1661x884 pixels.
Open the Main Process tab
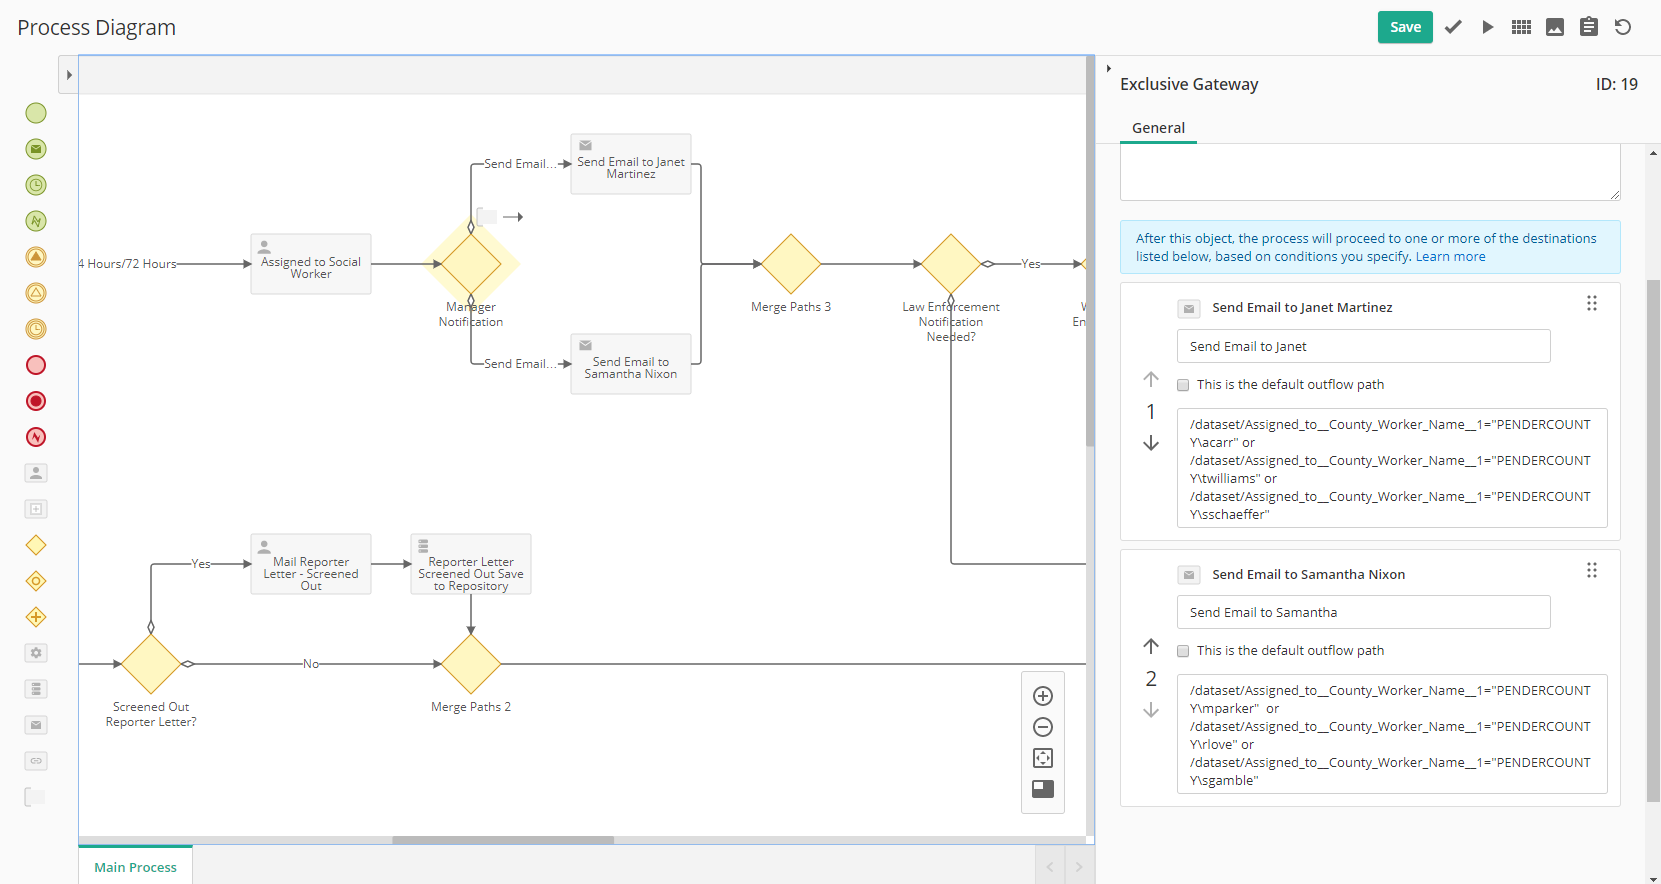click(135, 867)
